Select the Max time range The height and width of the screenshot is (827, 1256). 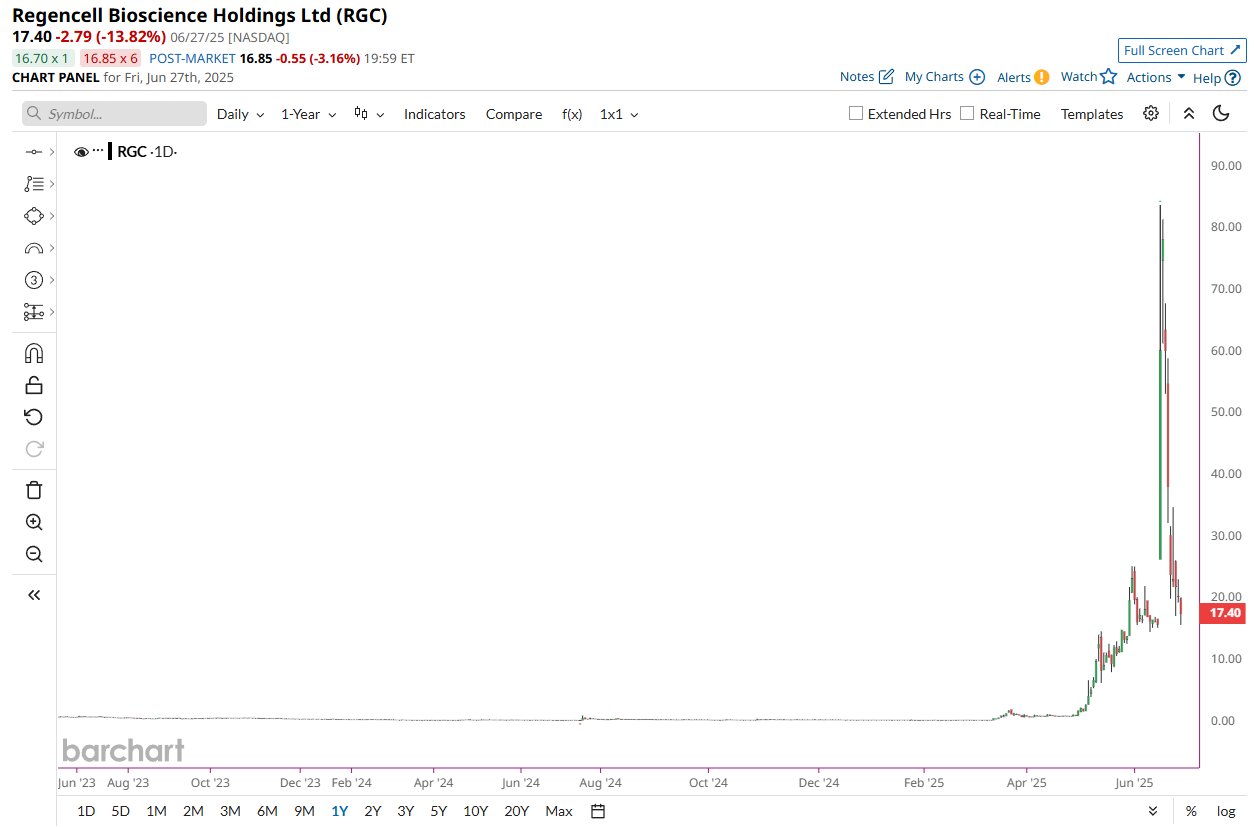pos(559,811)
